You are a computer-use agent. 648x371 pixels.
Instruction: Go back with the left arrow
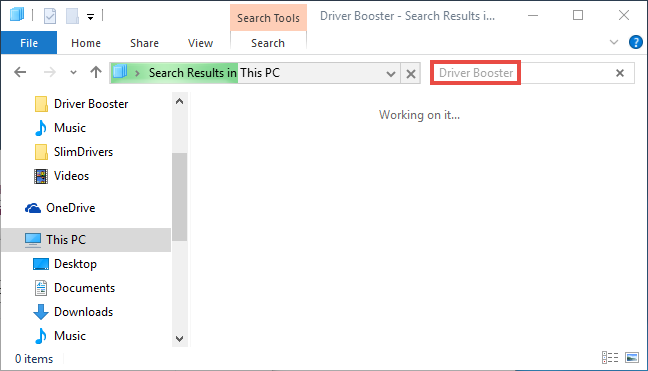pyautogui.click(x=20, y=73)
